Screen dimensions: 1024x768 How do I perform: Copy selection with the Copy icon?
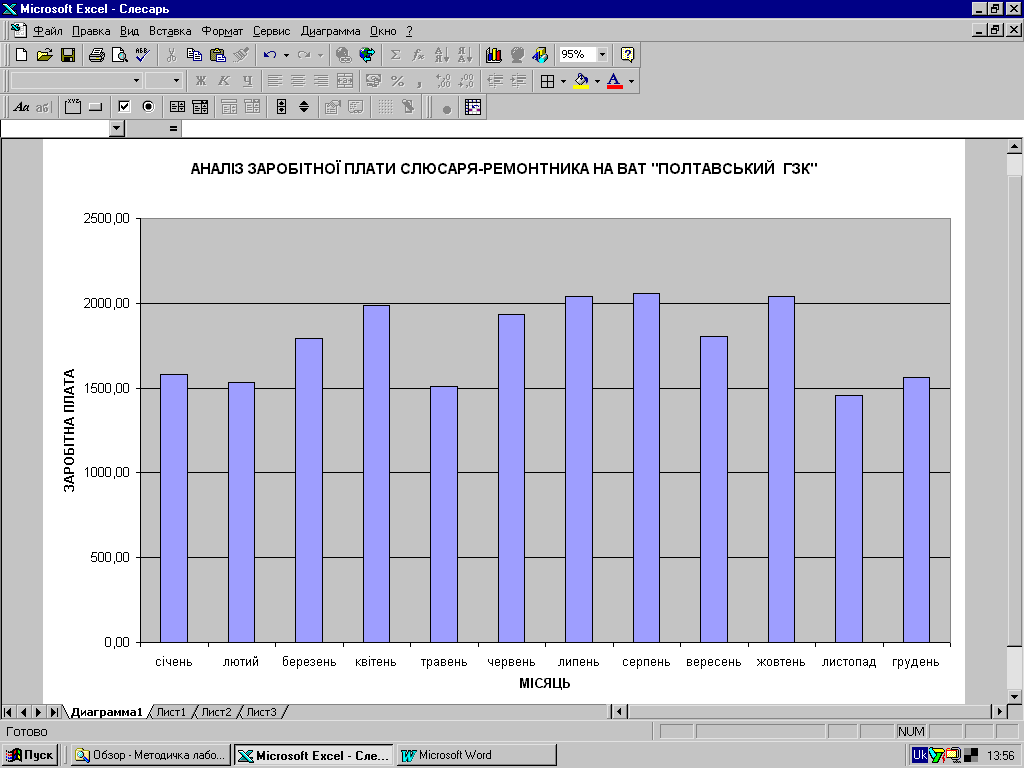[x=194, y=55]
